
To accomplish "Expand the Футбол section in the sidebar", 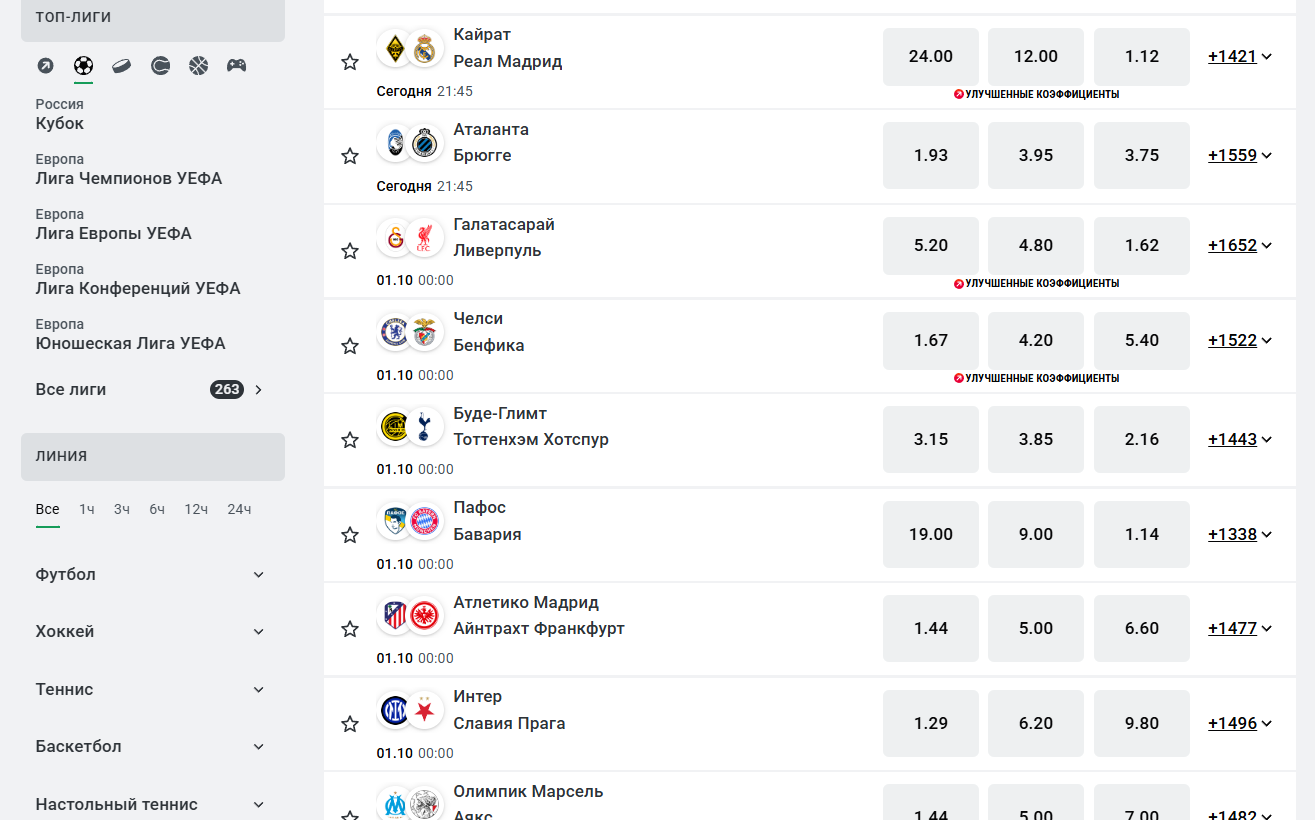I will click(150, 575).
